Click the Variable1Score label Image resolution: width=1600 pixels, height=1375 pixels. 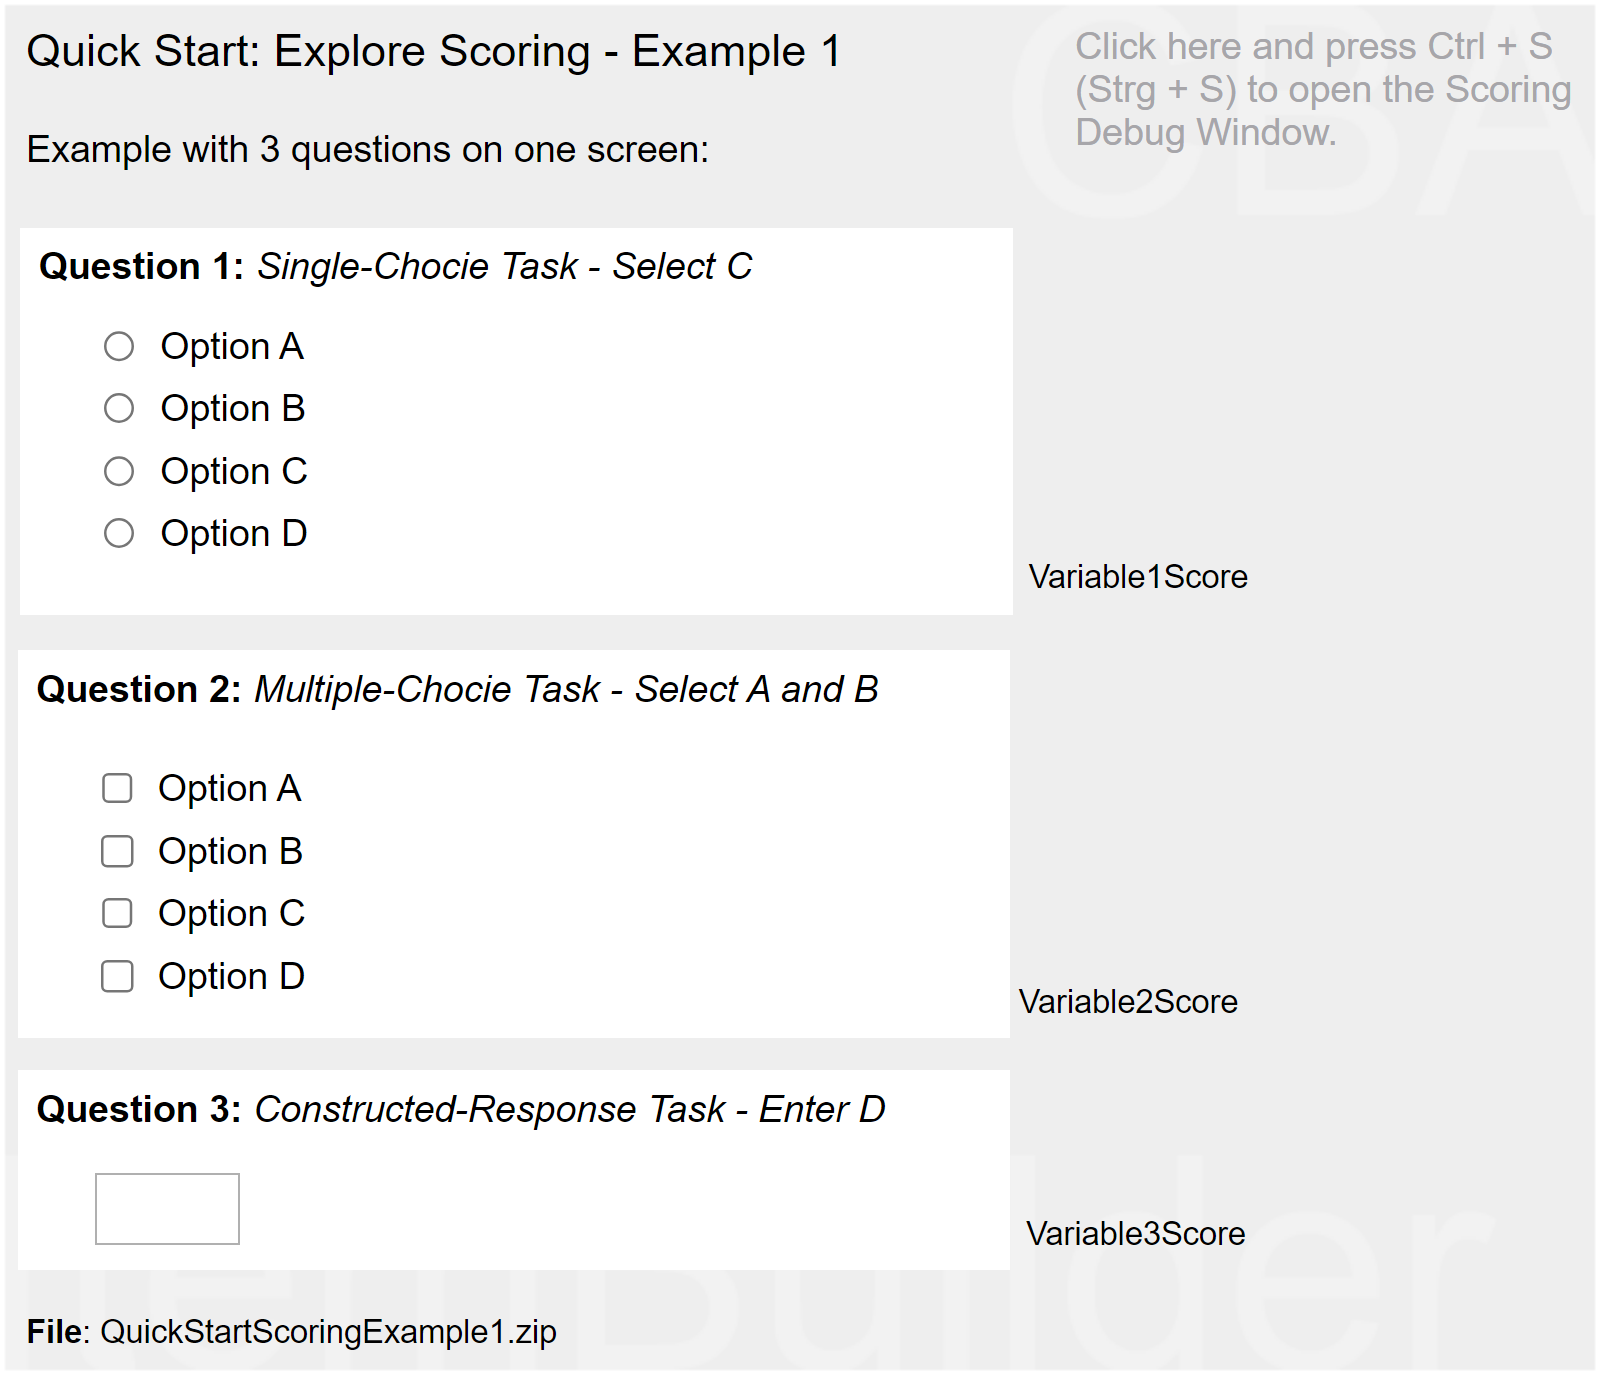pos(1138,577)
